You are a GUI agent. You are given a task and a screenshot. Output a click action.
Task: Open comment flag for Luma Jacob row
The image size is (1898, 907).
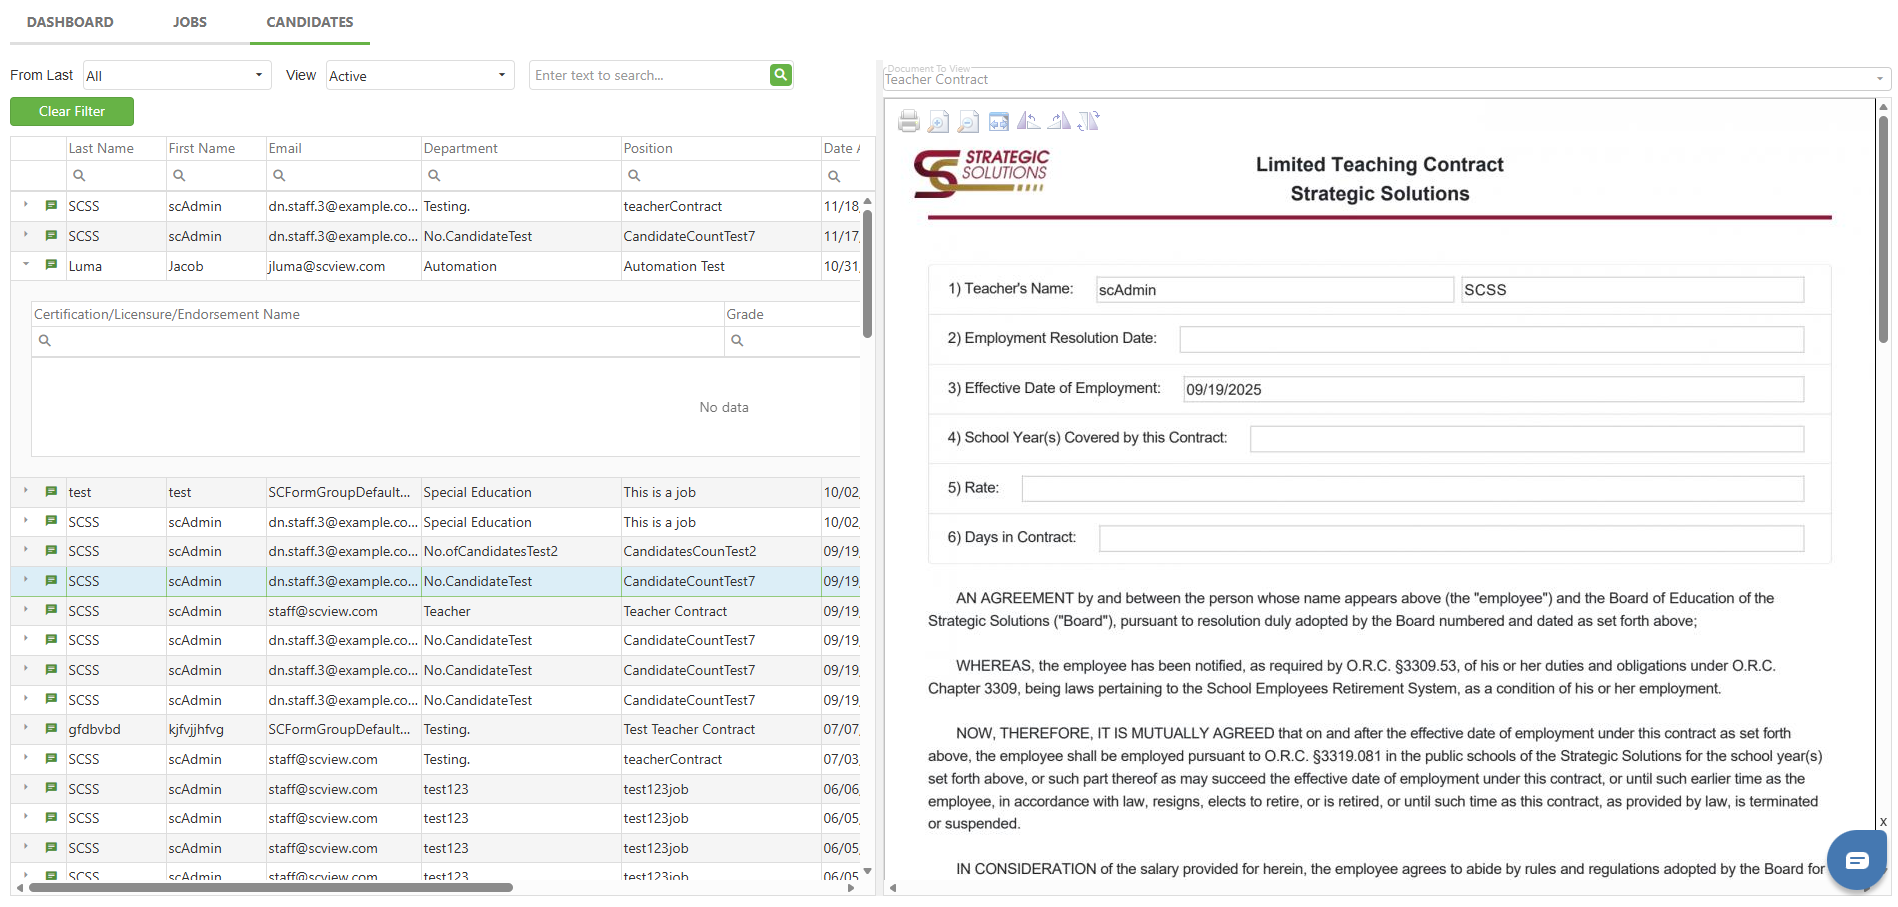(51, 265)
